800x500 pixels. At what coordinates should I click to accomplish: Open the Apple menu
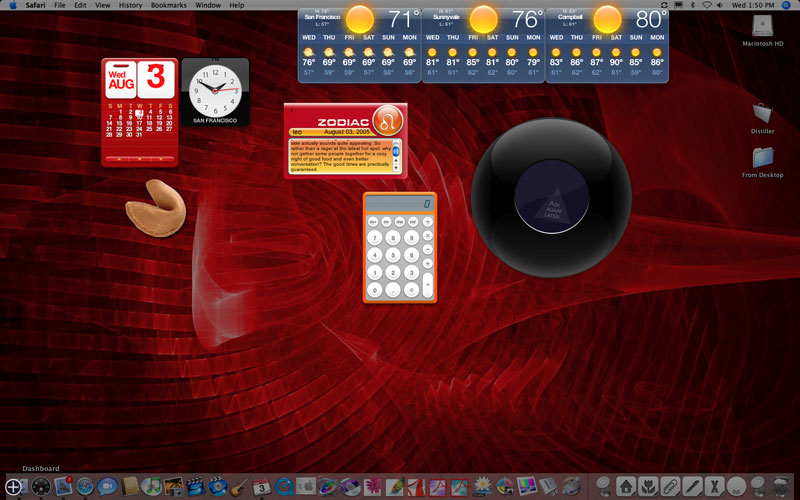click(13, 5)
